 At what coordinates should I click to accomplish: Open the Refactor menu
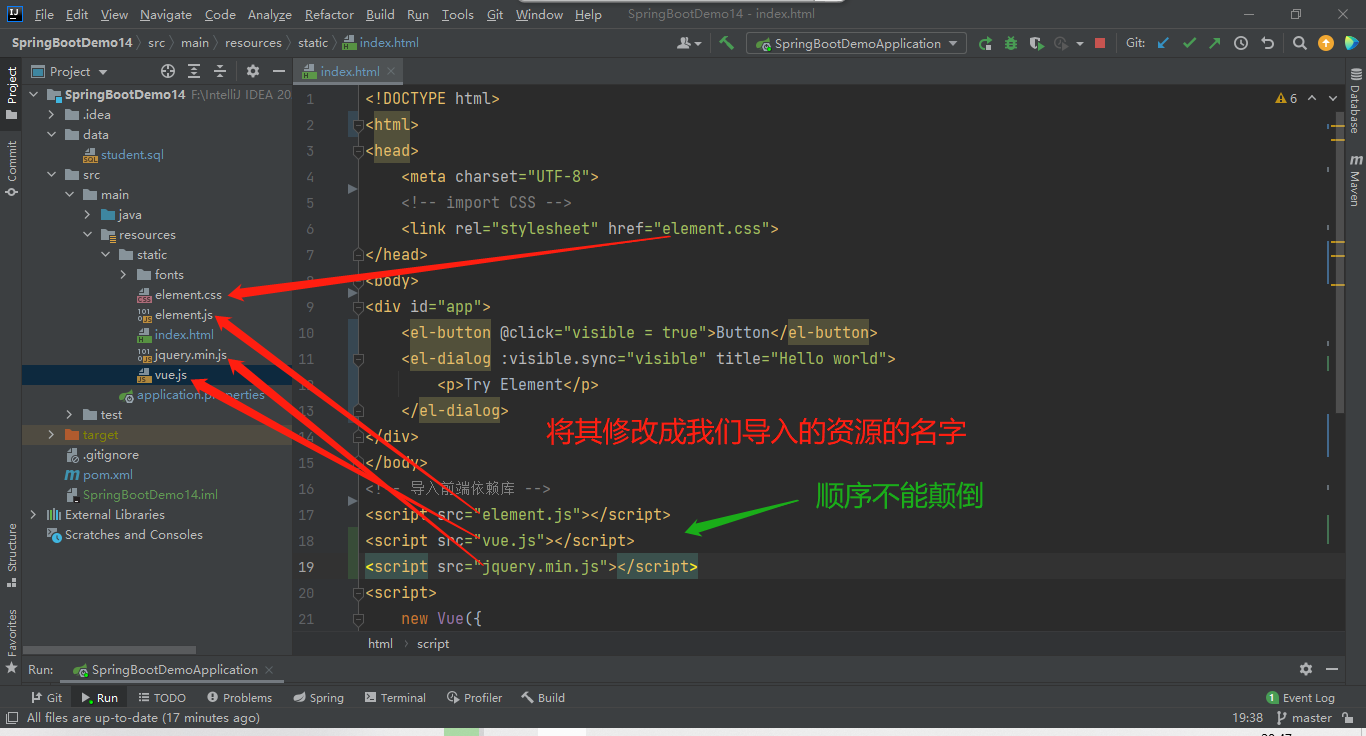[329, 14]
